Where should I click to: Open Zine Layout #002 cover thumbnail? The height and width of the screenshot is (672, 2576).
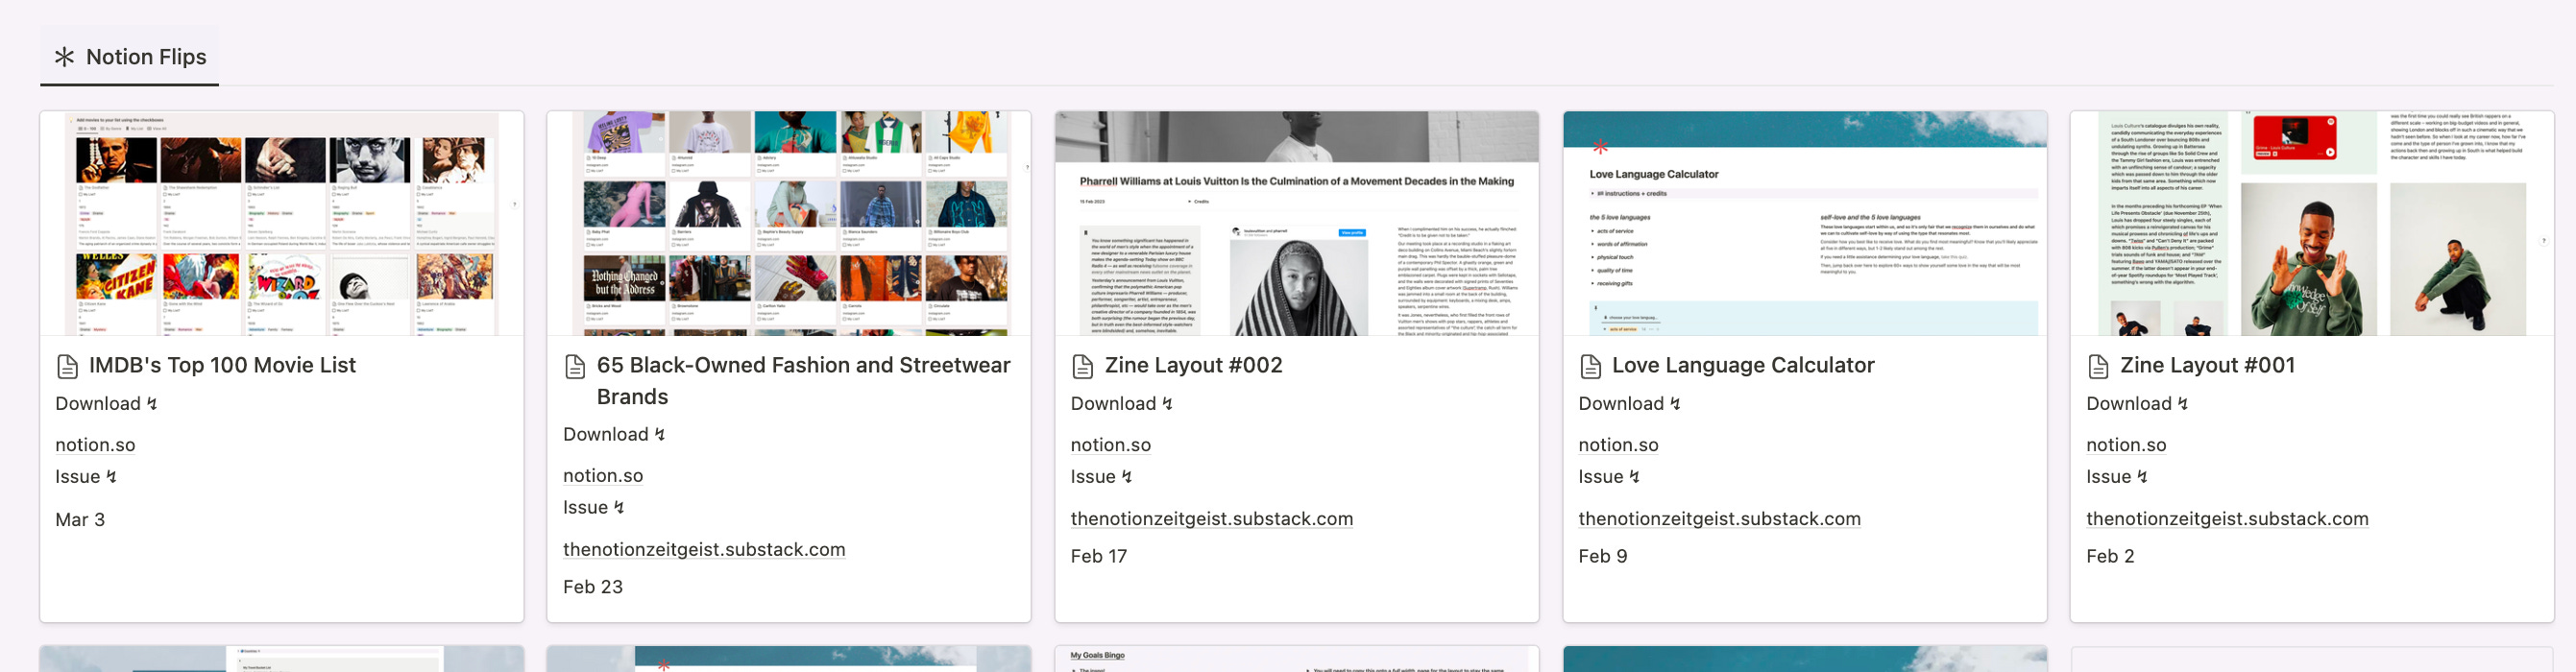tap(1297, 223)
